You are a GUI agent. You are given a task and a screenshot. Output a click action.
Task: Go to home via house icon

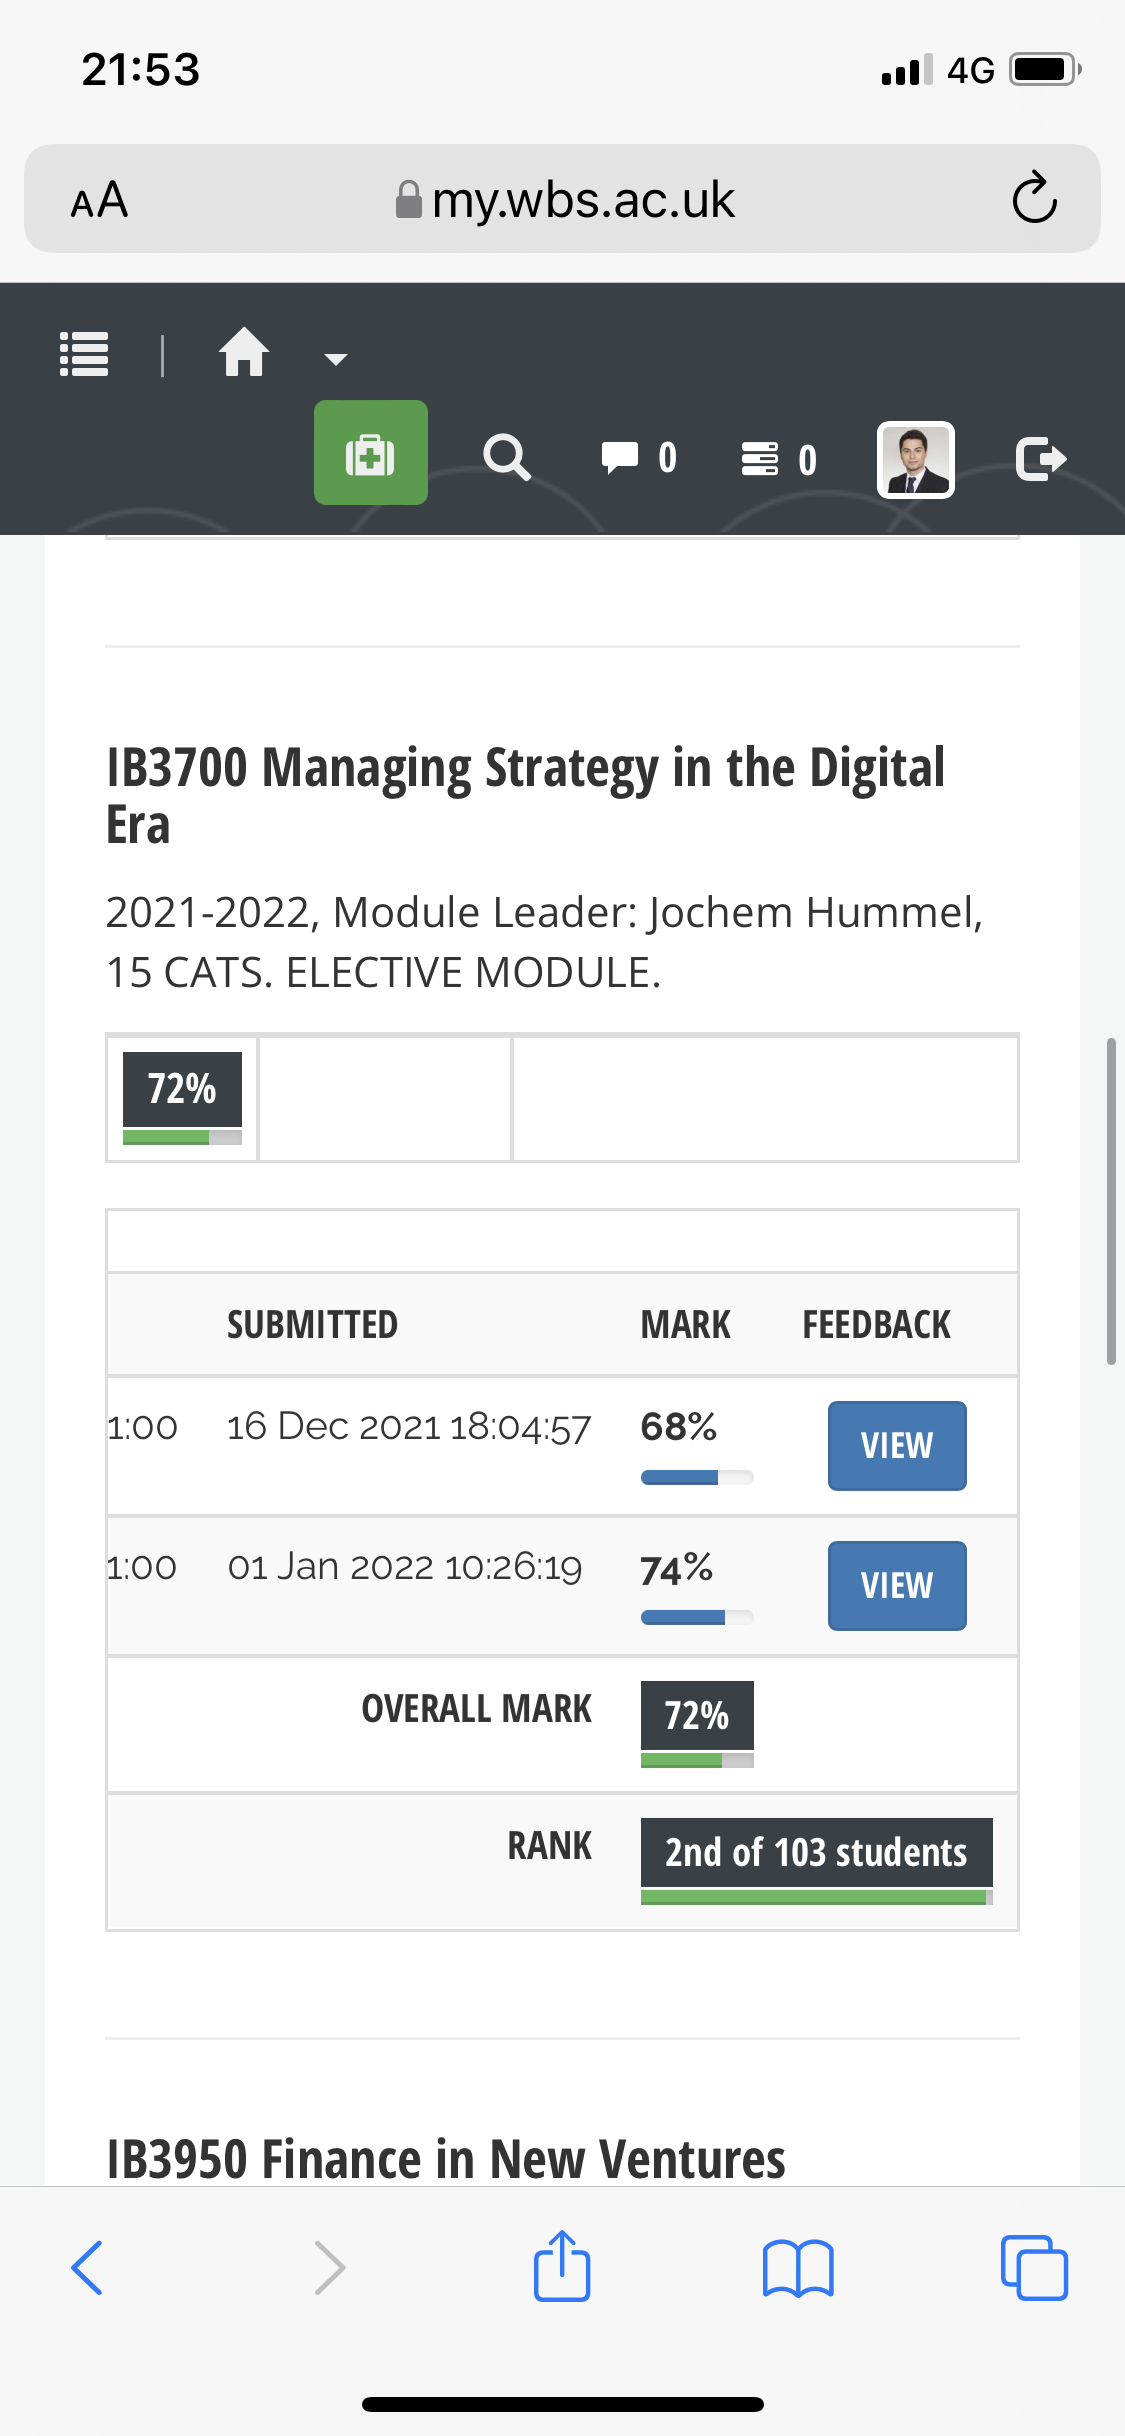point(244,352)
